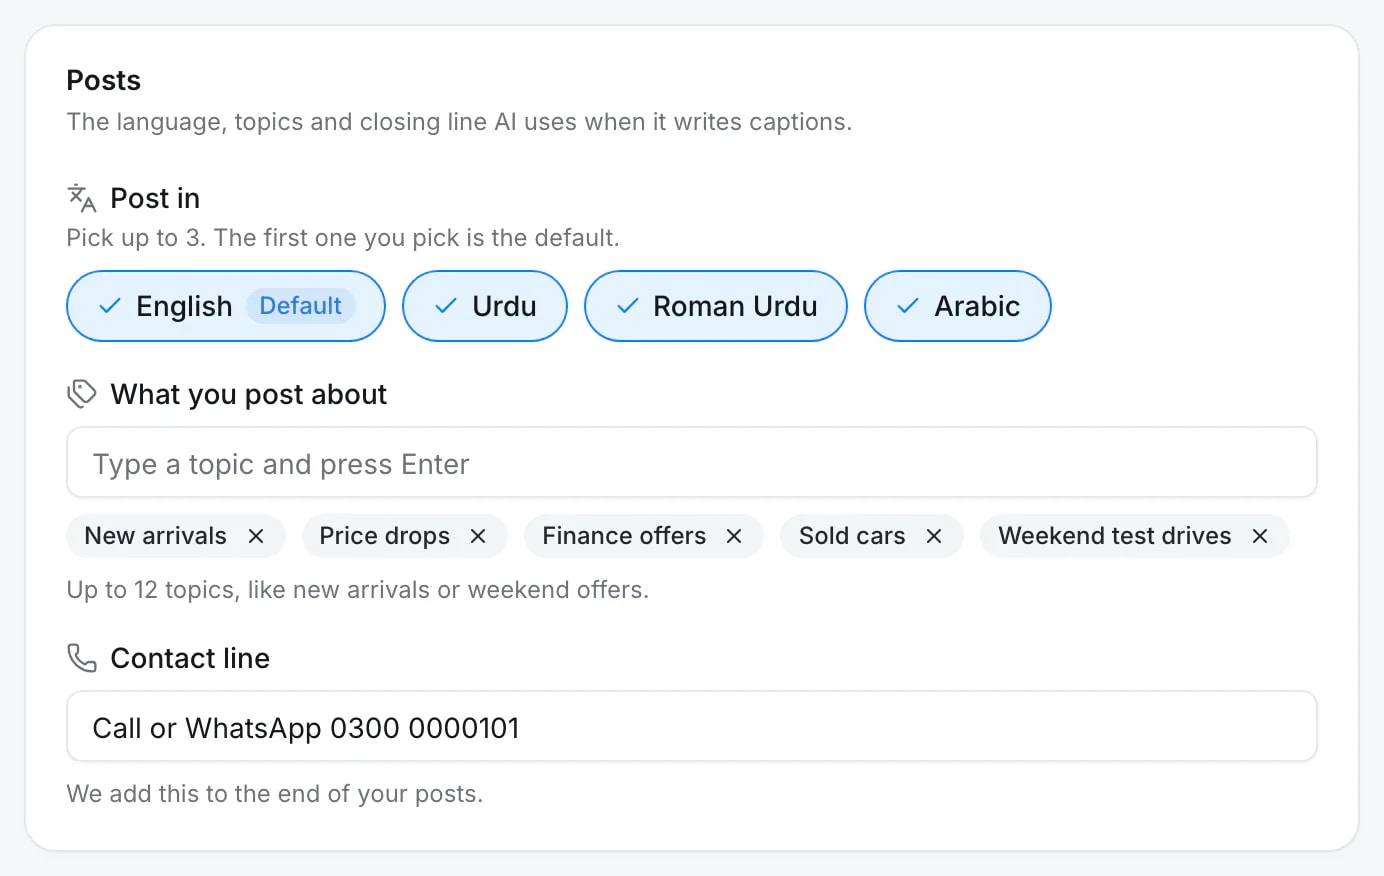Click the 'What you post about' label
The image size is (1384, 876).
click(249, 394)
